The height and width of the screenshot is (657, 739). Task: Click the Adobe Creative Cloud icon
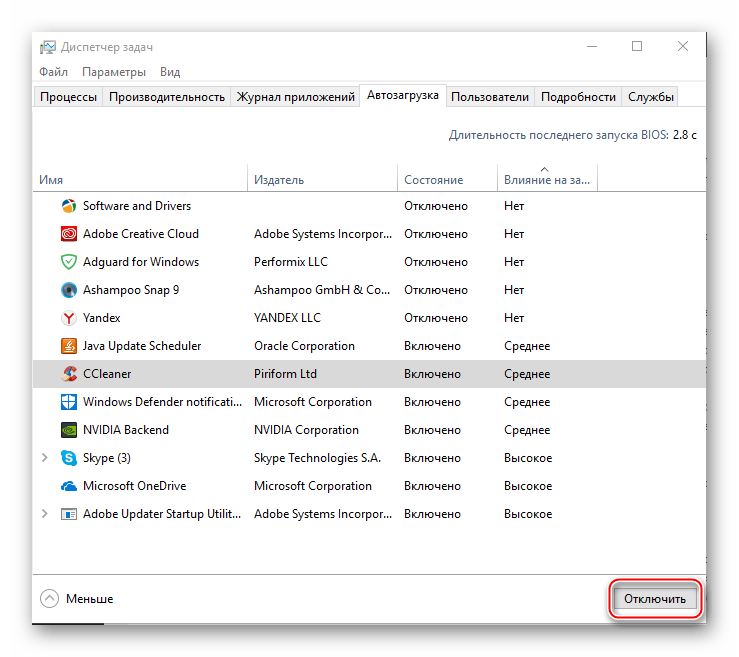(69, 234)
